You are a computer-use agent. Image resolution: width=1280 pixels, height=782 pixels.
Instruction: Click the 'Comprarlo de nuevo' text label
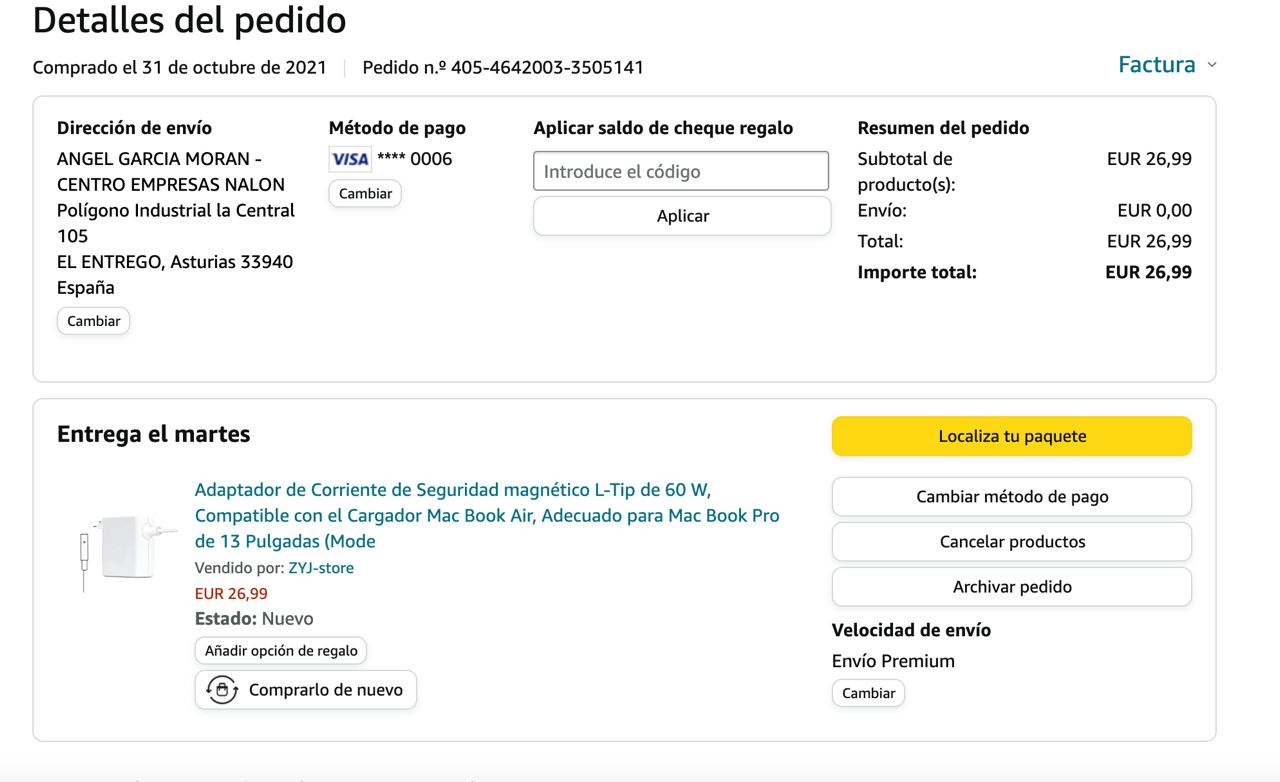pos(325,690)
